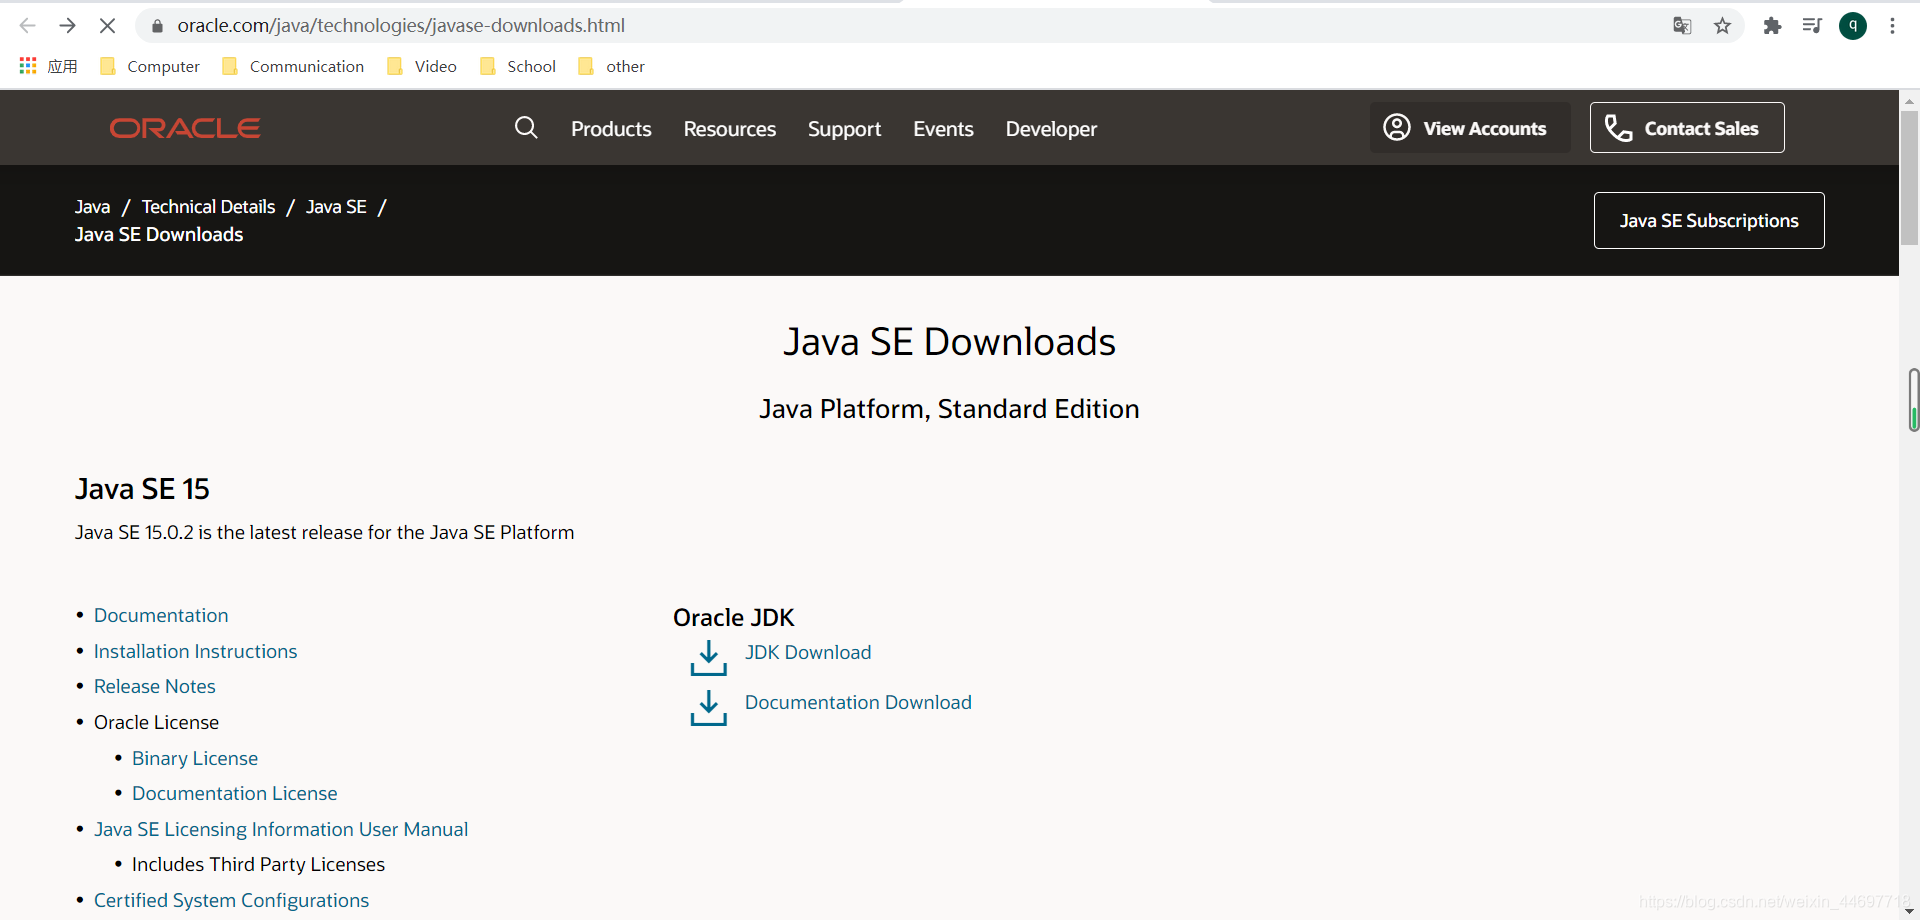Click Java SE Downloads breadcrumb text
1920x920 pixels.
[159, 235]
